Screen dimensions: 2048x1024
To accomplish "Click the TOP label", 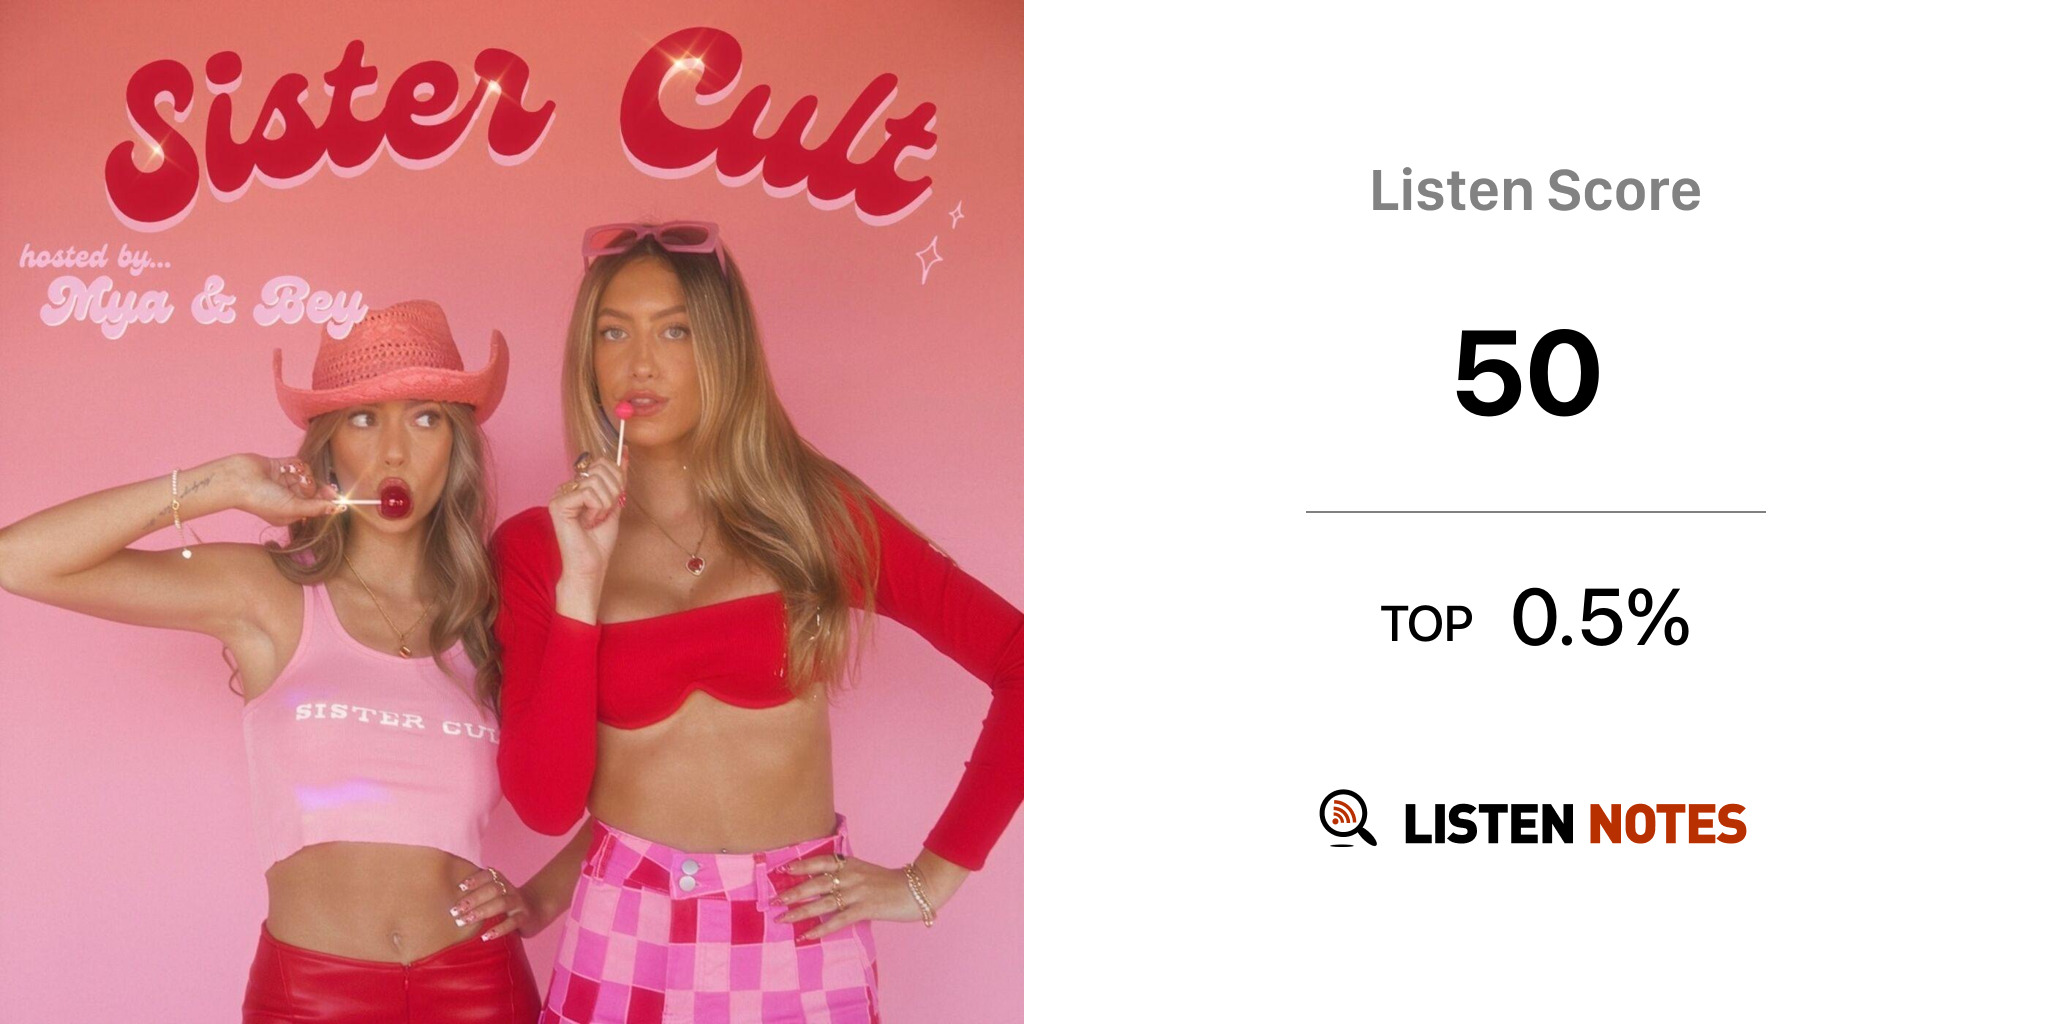I will coord(1426,625).
